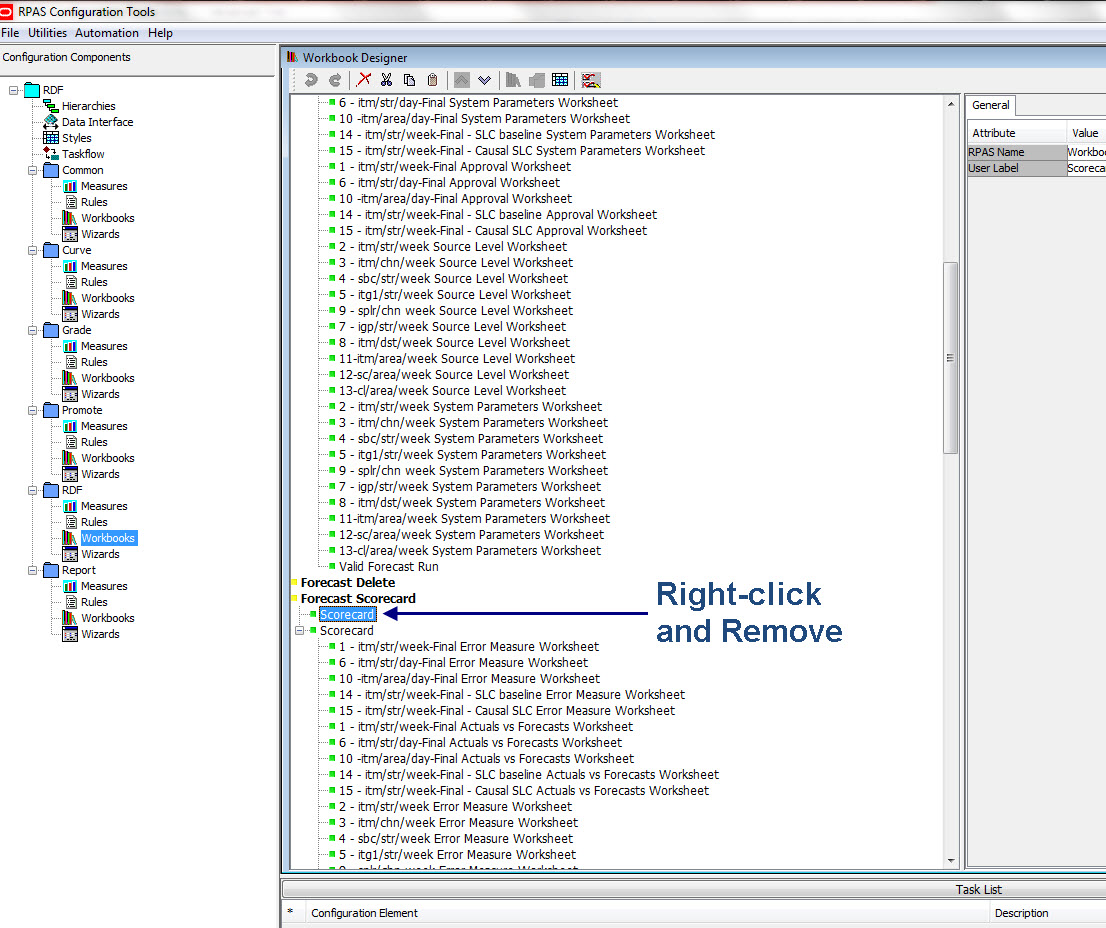Select Wizards under the RDF folder
Screen dimensions: 1106x928
[x=100, y=554]
